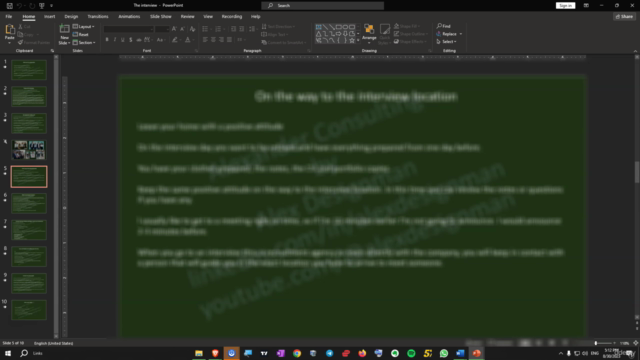640x360 pixels.
Task: Click the Save icon in title bar
Action: click(9, 6)
